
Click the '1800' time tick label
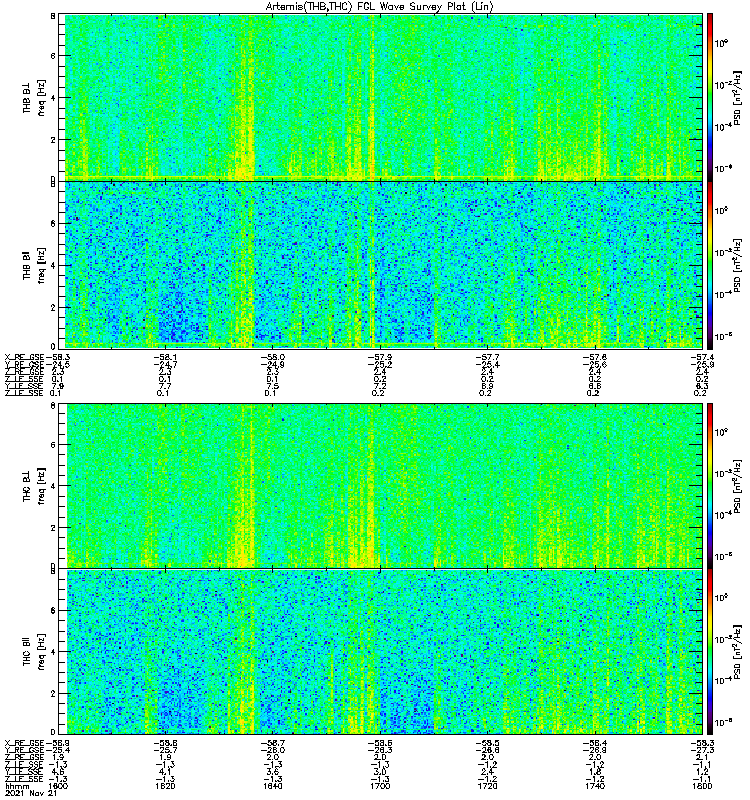(702, 786)
